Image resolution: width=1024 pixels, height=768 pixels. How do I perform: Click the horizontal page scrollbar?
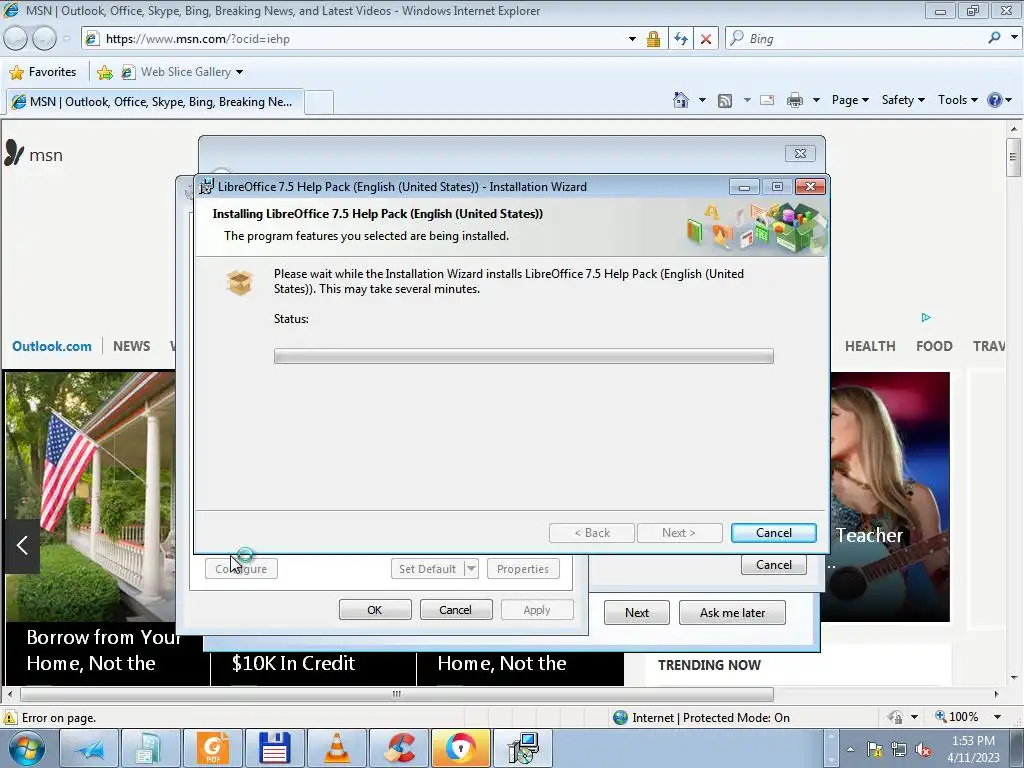pyautogui.click(x=396, y=694)
